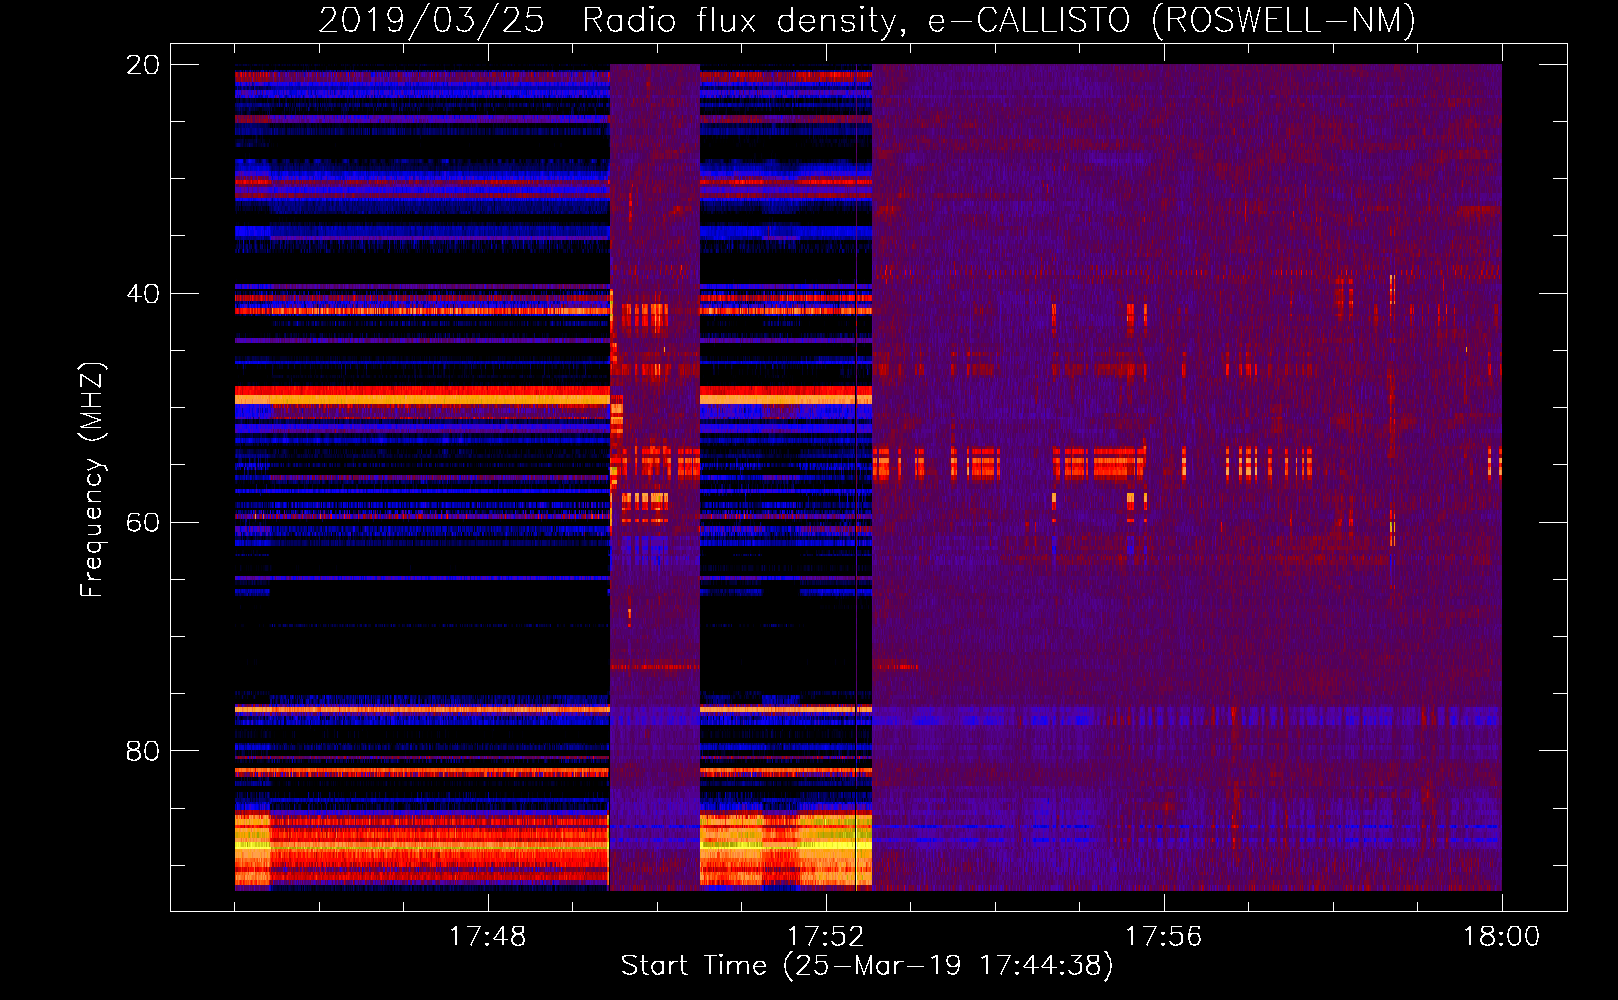
Task: Click the 20 frequency tick label
Action: [x=142, y=65]
